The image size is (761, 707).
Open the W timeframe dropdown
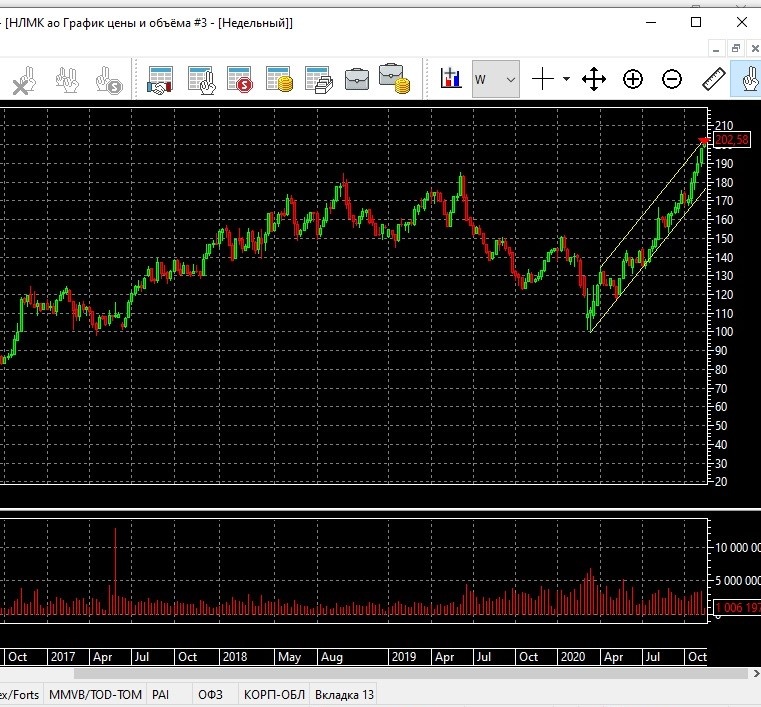496,79
